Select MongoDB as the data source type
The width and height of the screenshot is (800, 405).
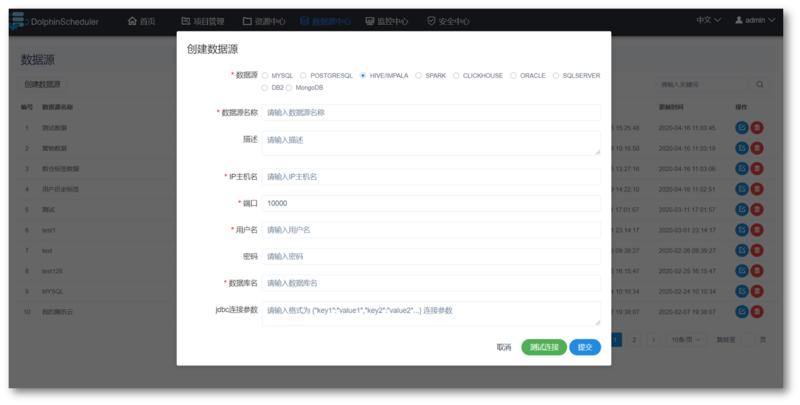coord(290,88)
